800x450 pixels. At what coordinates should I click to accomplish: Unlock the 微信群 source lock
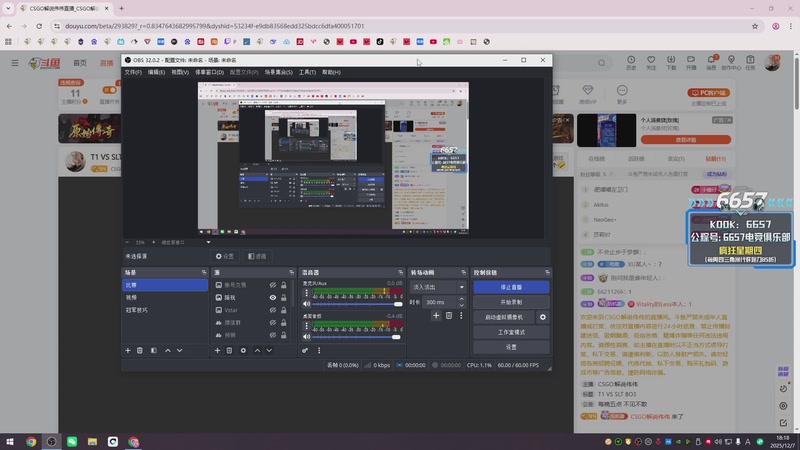(x=284, y=322)
